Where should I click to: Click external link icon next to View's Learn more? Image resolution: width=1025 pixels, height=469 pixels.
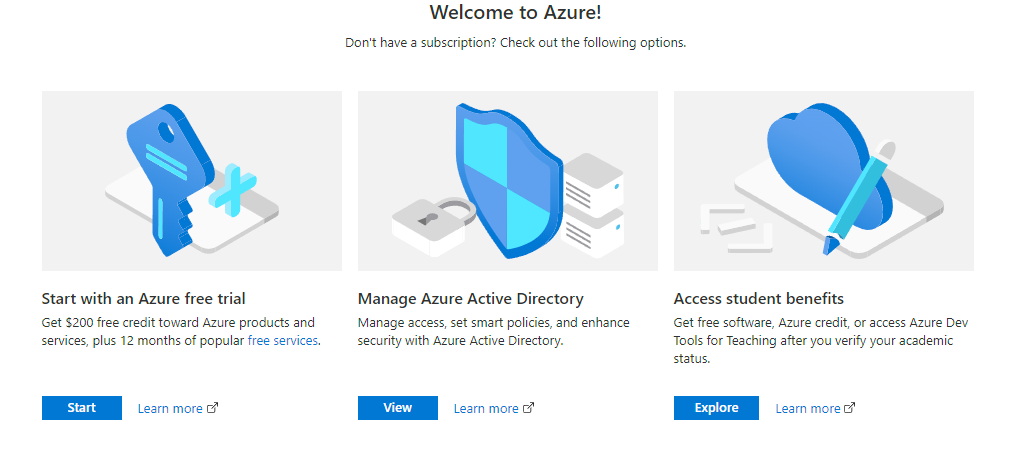(x=529, y=408)
